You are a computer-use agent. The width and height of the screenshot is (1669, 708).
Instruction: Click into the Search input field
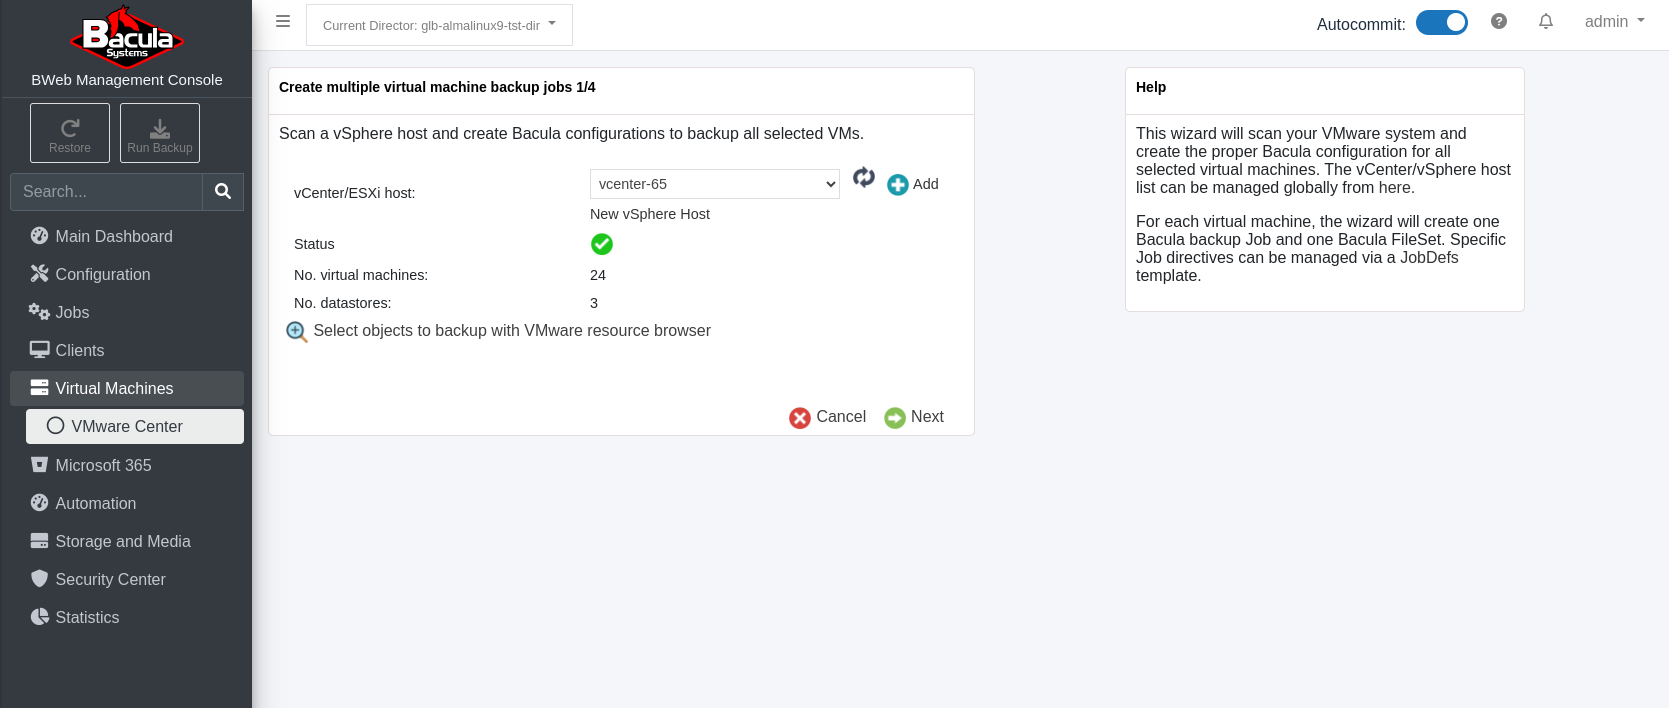click(106, 191)
